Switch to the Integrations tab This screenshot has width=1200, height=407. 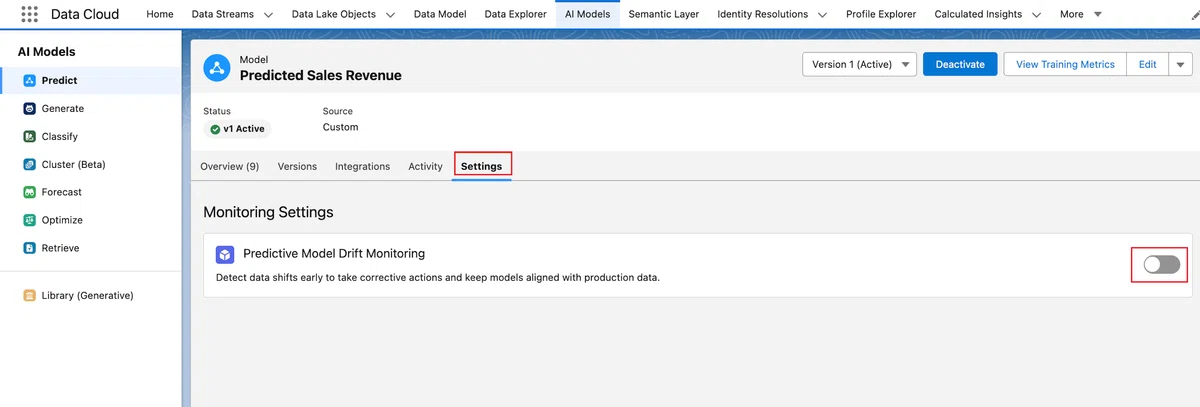[x=362, y=166]
